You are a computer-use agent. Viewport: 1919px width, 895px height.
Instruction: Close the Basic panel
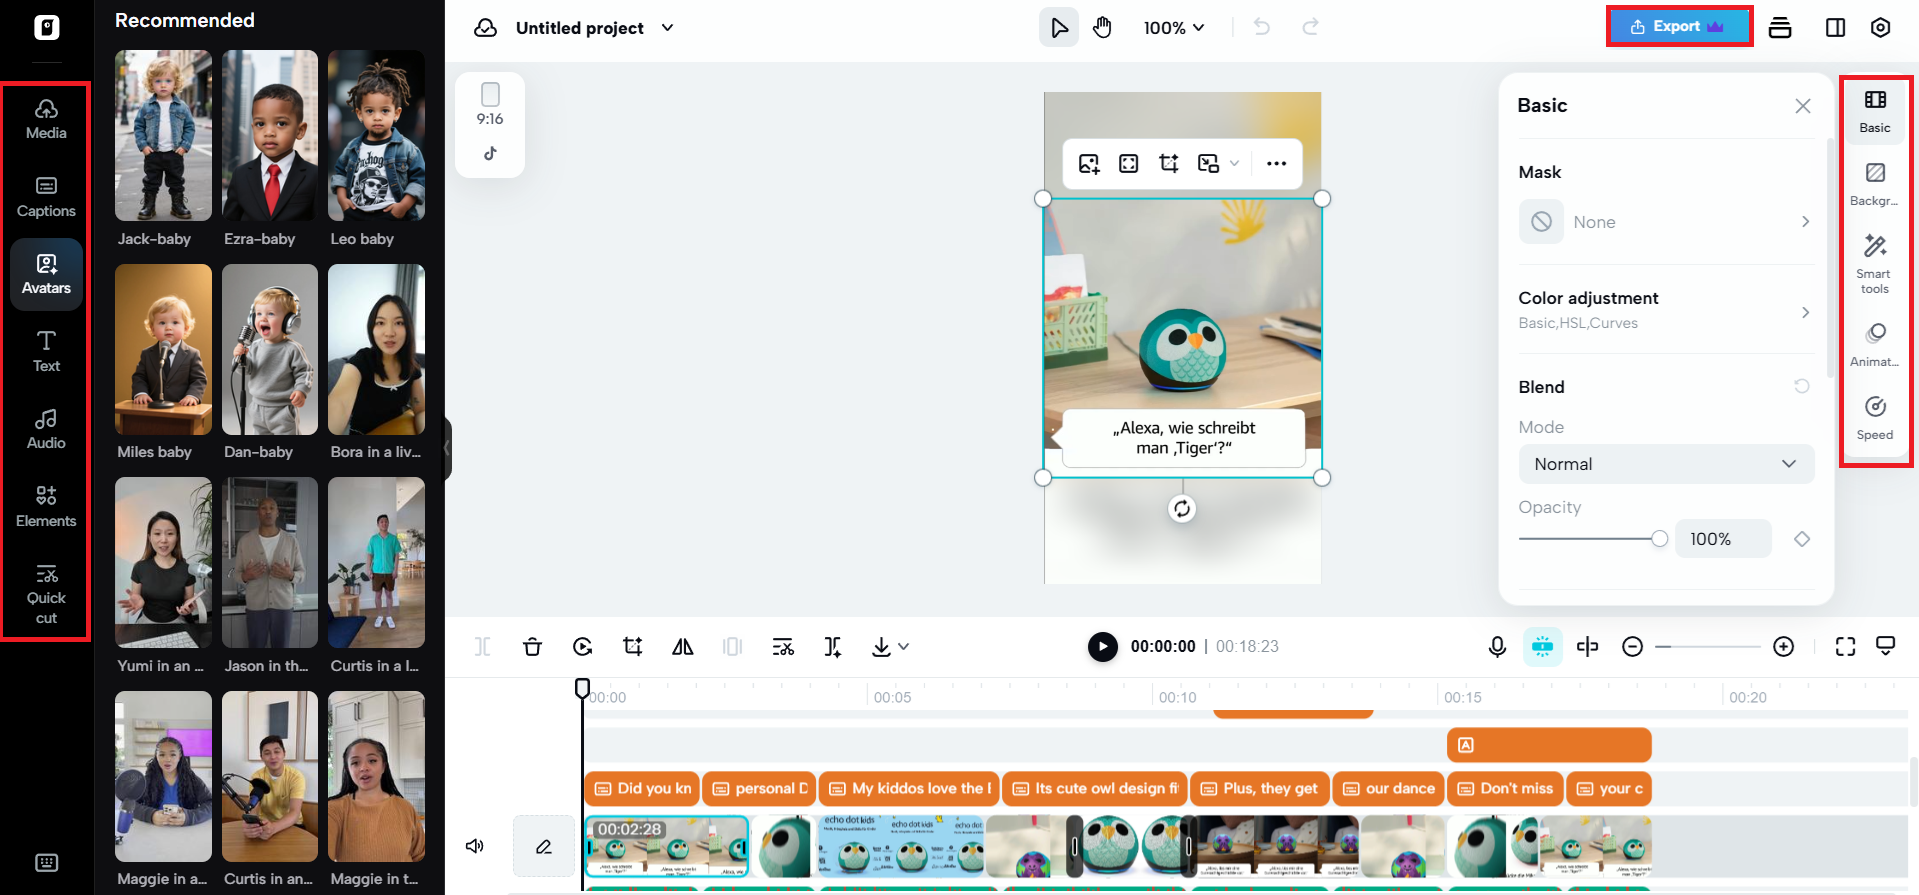(x=1803, y=106)
